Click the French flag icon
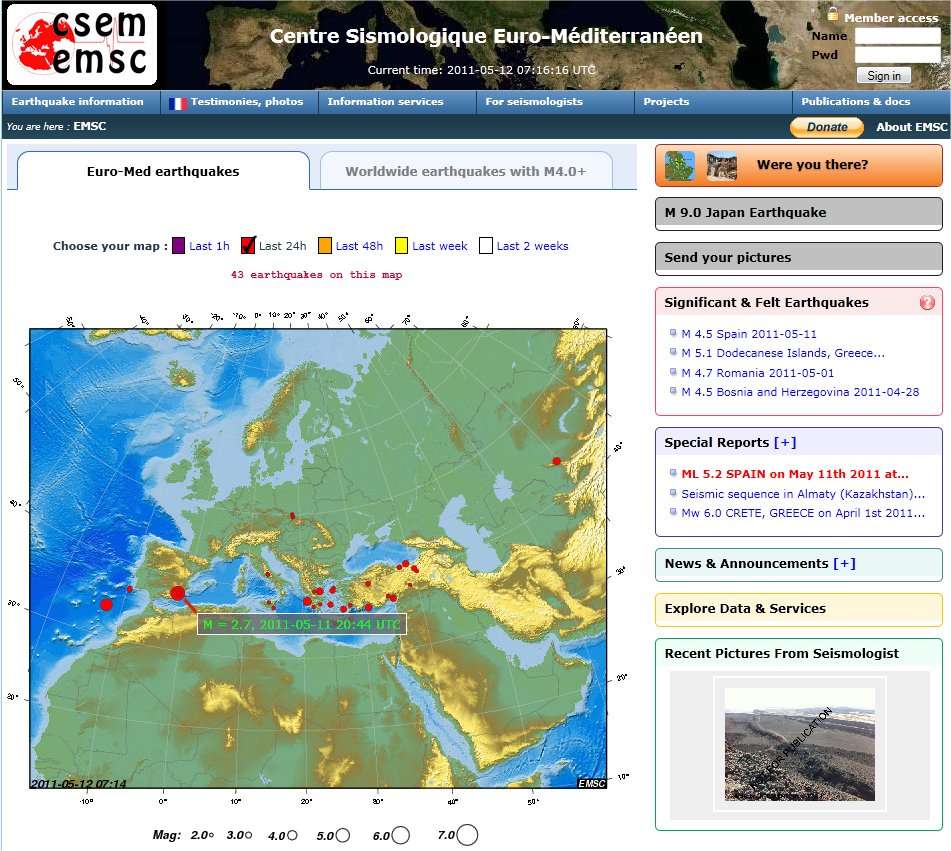951x851 pixels. [178, 103]
